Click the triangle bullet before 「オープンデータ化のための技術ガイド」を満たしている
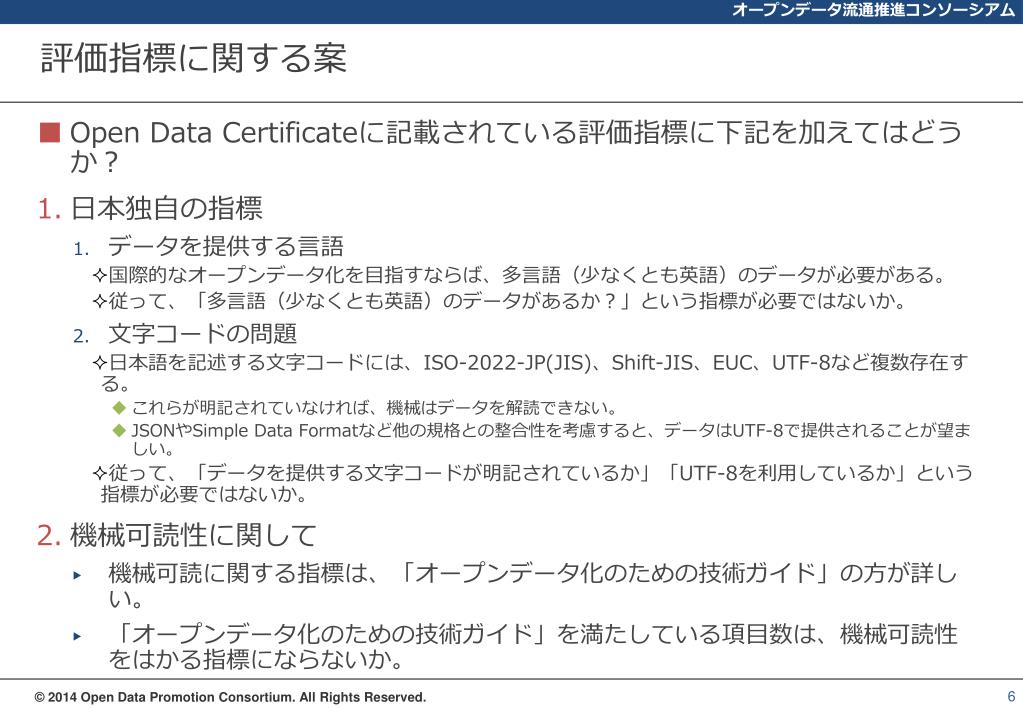The image size is (1023, 708). pos(78,636)
